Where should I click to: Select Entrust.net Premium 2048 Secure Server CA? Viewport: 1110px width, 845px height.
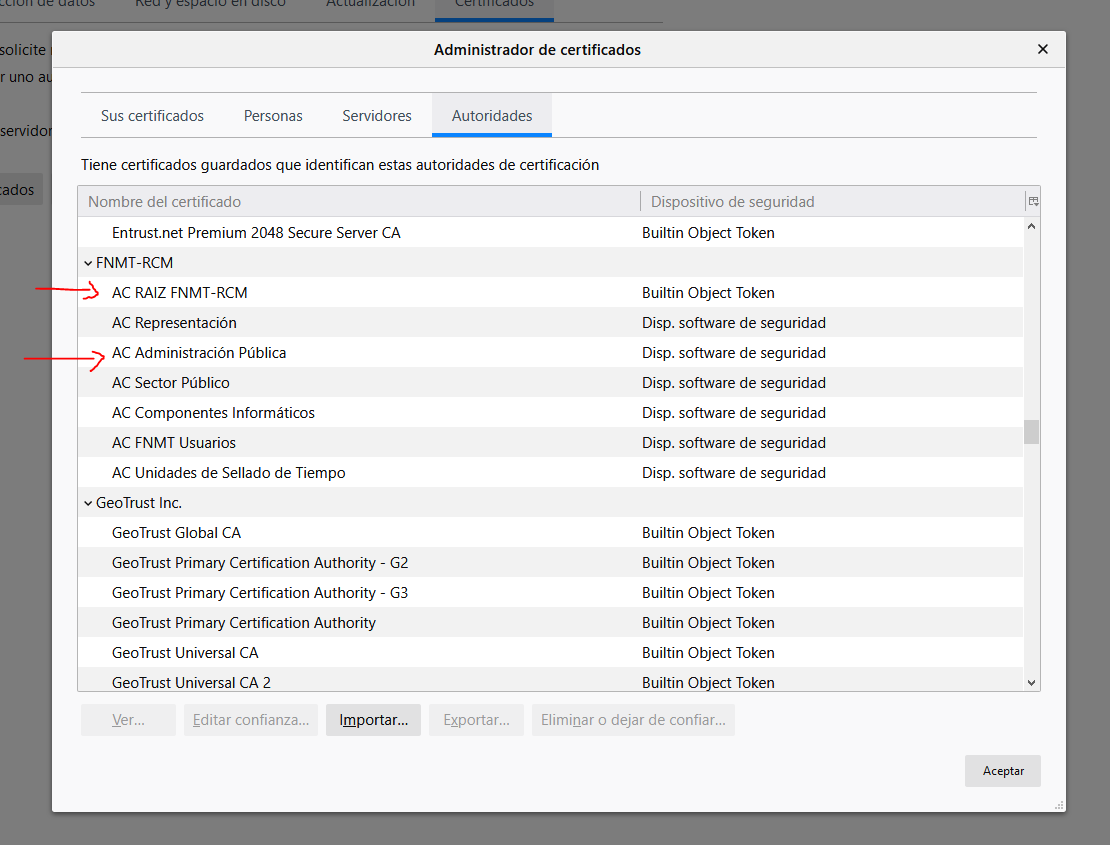[551, 233]
